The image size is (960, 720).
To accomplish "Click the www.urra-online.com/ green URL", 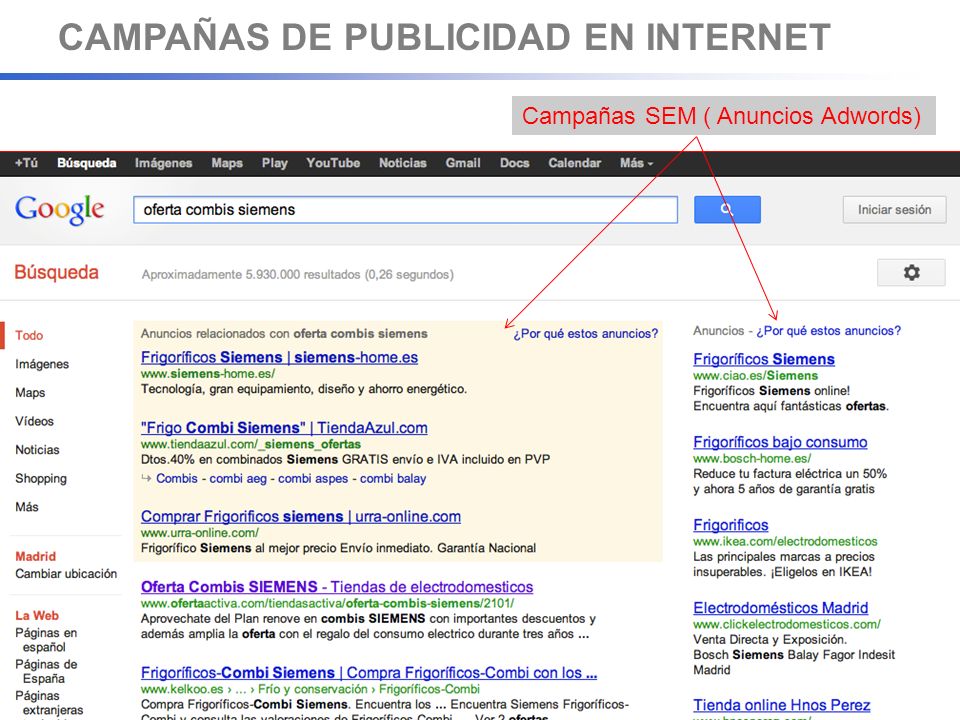I will tap(200, 533).
